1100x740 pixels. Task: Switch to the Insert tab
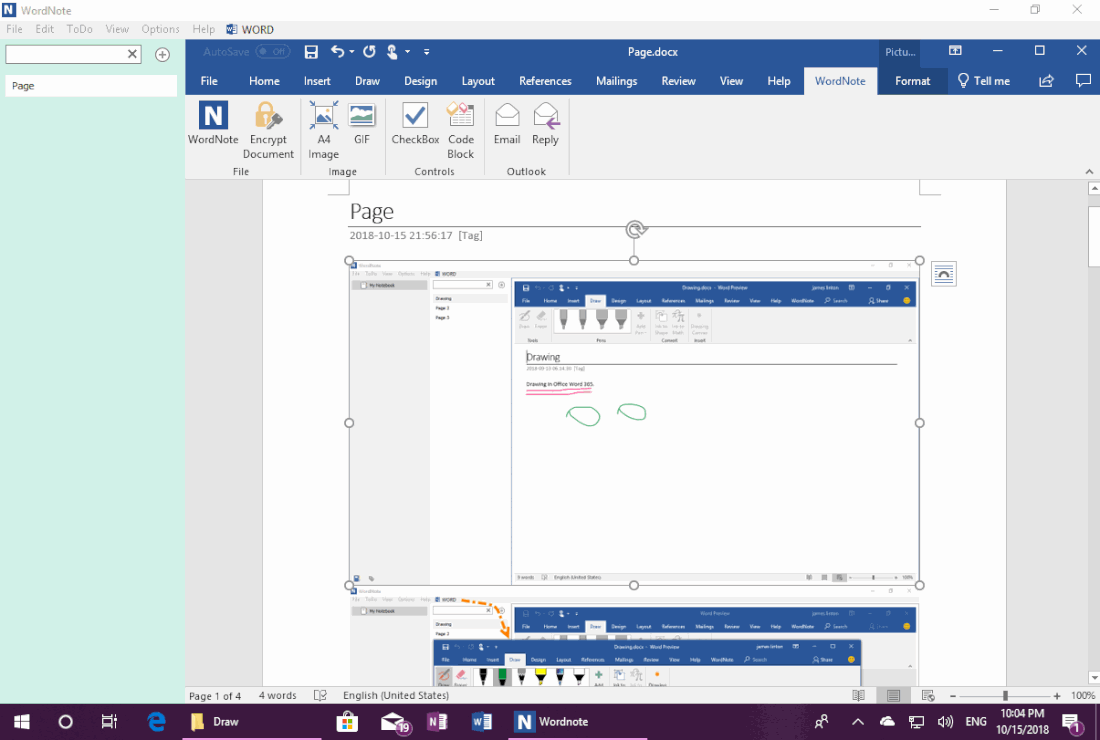tap(317, 81)
